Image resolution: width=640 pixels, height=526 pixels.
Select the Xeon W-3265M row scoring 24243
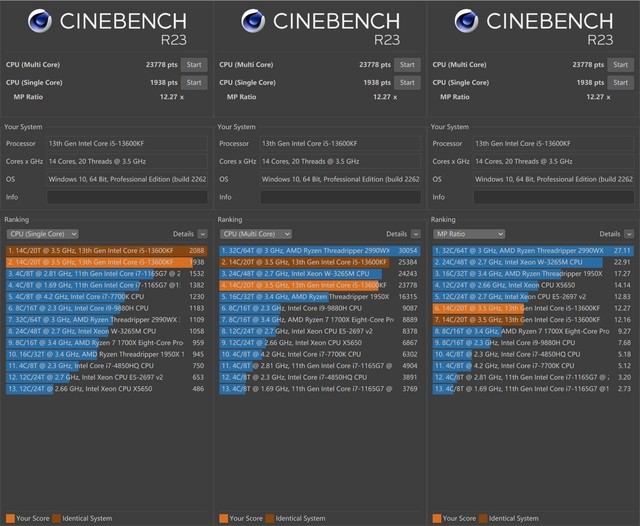320,274
